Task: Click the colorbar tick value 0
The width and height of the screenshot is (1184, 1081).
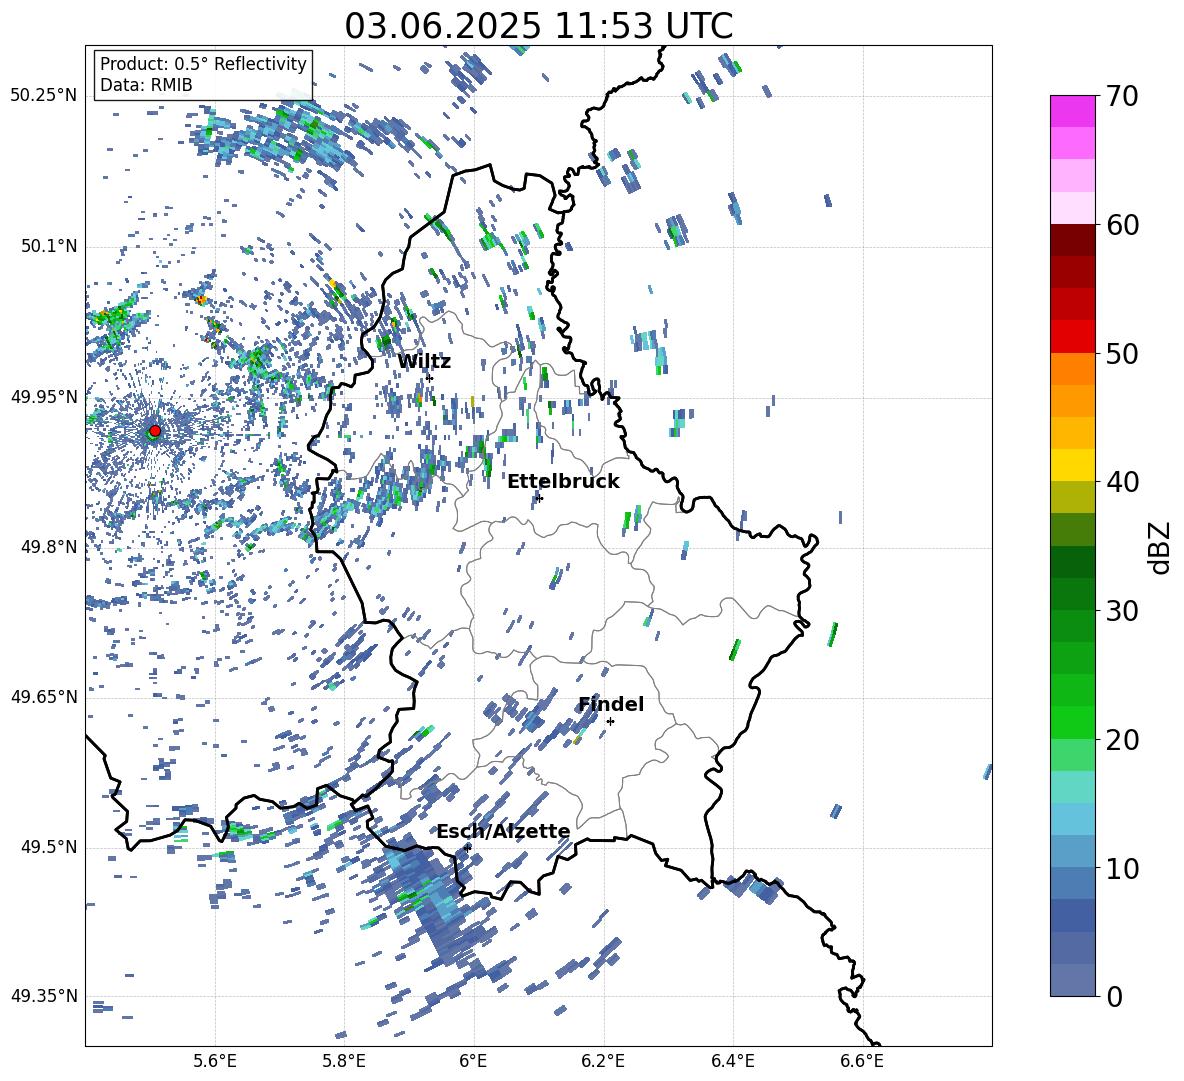Action: [1114, 996]
